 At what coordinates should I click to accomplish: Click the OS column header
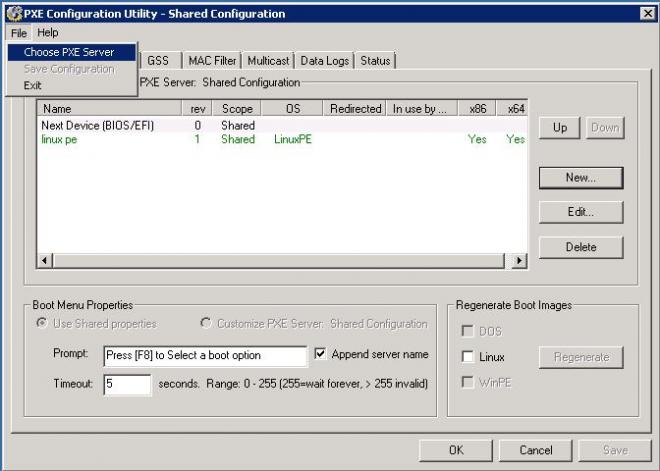292,109
